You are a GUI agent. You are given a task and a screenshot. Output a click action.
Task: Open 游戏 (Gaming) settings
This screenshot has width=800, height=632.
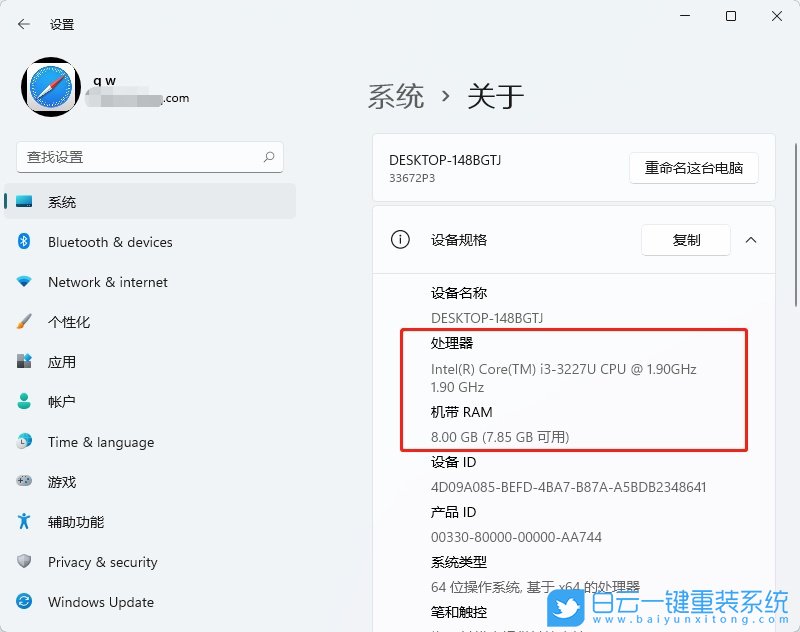(x=62, y=482)
